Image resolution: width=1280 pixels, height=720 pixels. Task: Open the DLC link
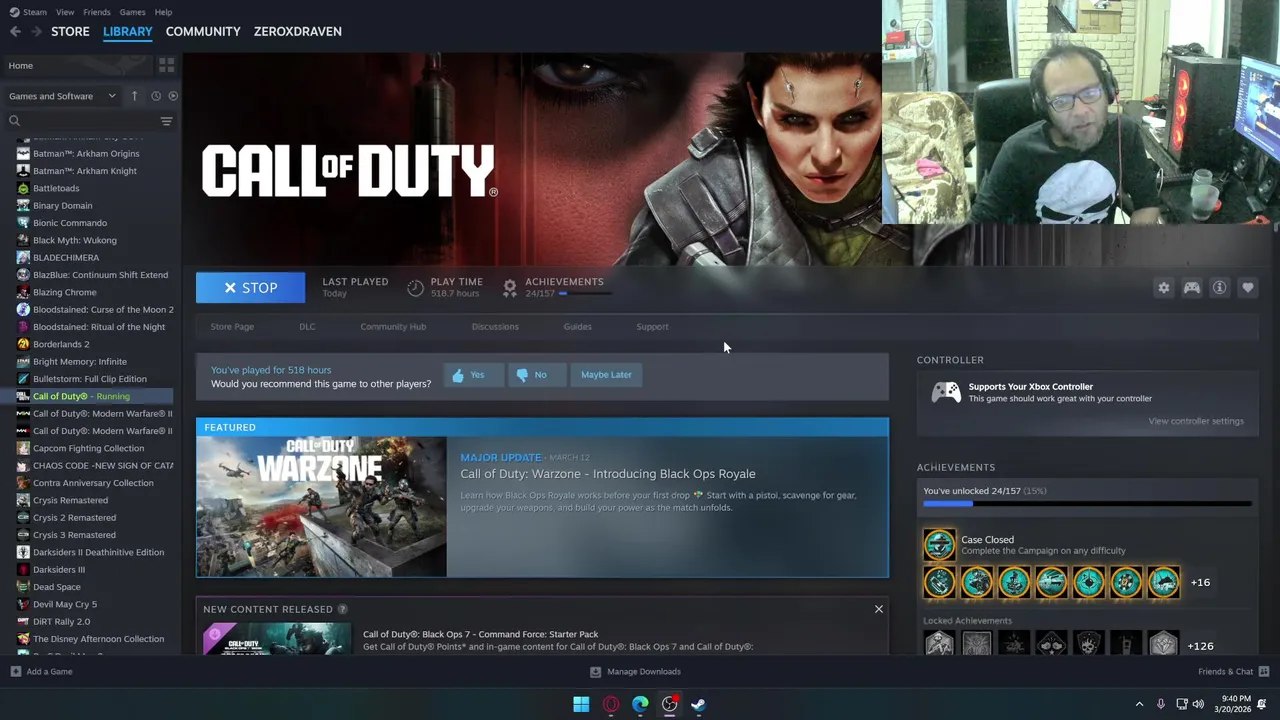click(x=307, y=327)
